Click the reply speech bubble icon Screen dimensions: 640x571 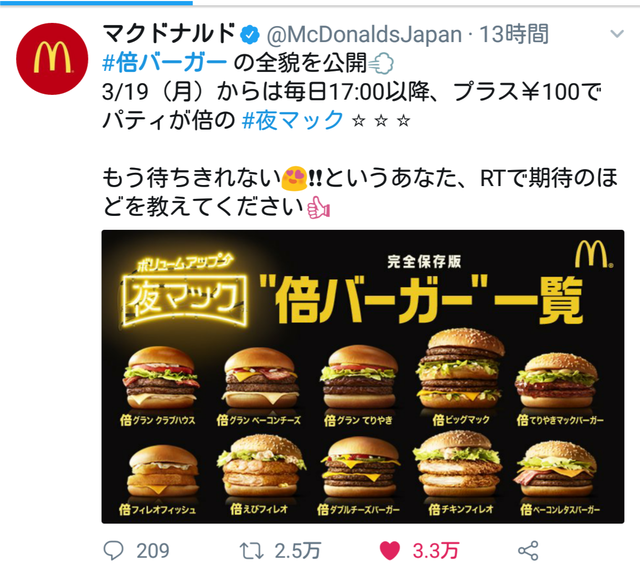point(113,550)
